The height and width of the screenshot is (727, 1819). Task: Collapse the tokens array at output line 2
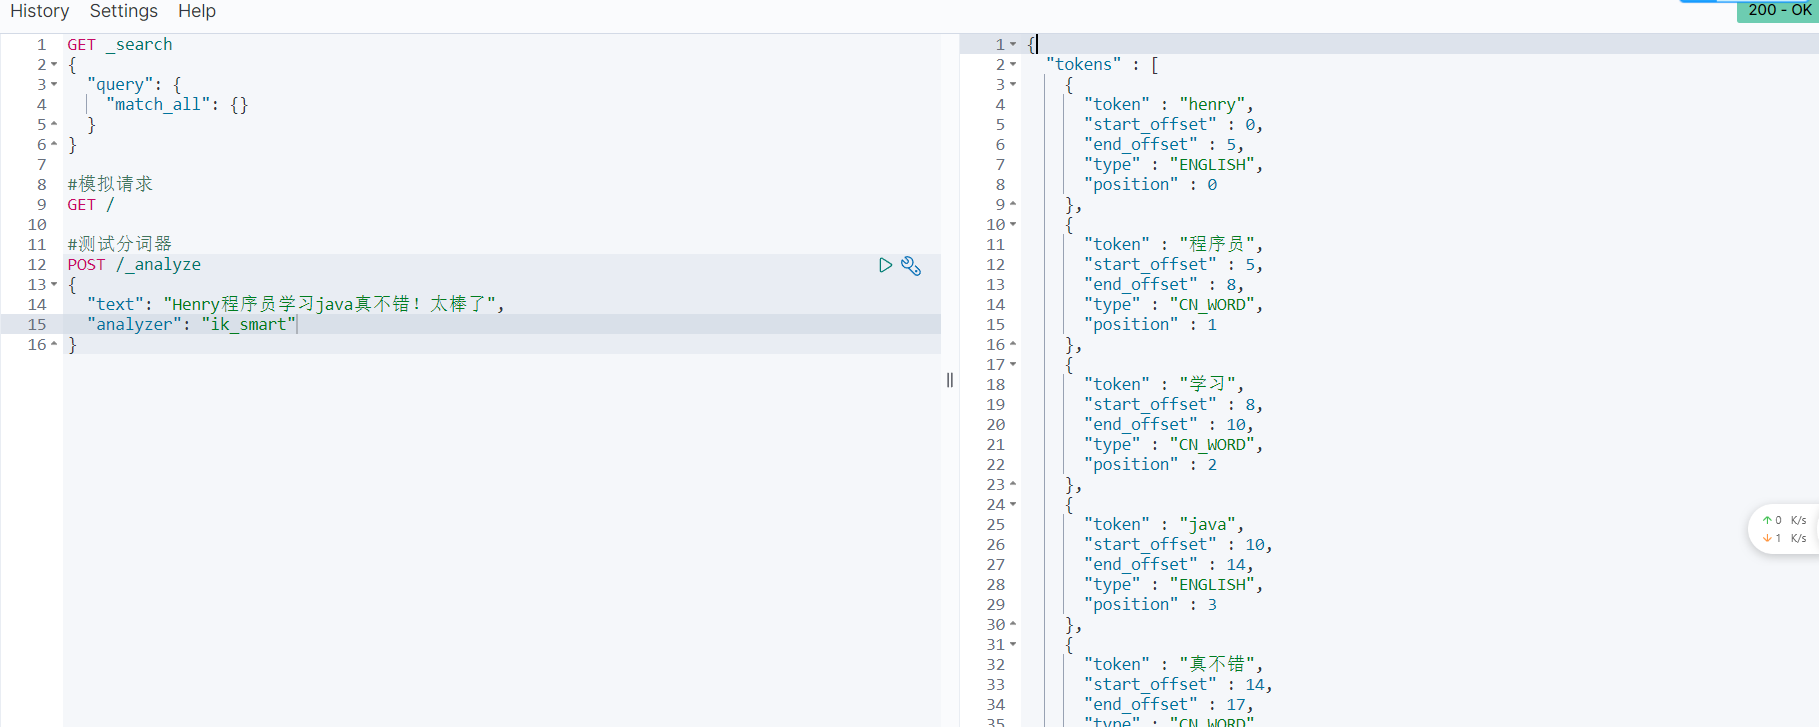(1013, 65)
